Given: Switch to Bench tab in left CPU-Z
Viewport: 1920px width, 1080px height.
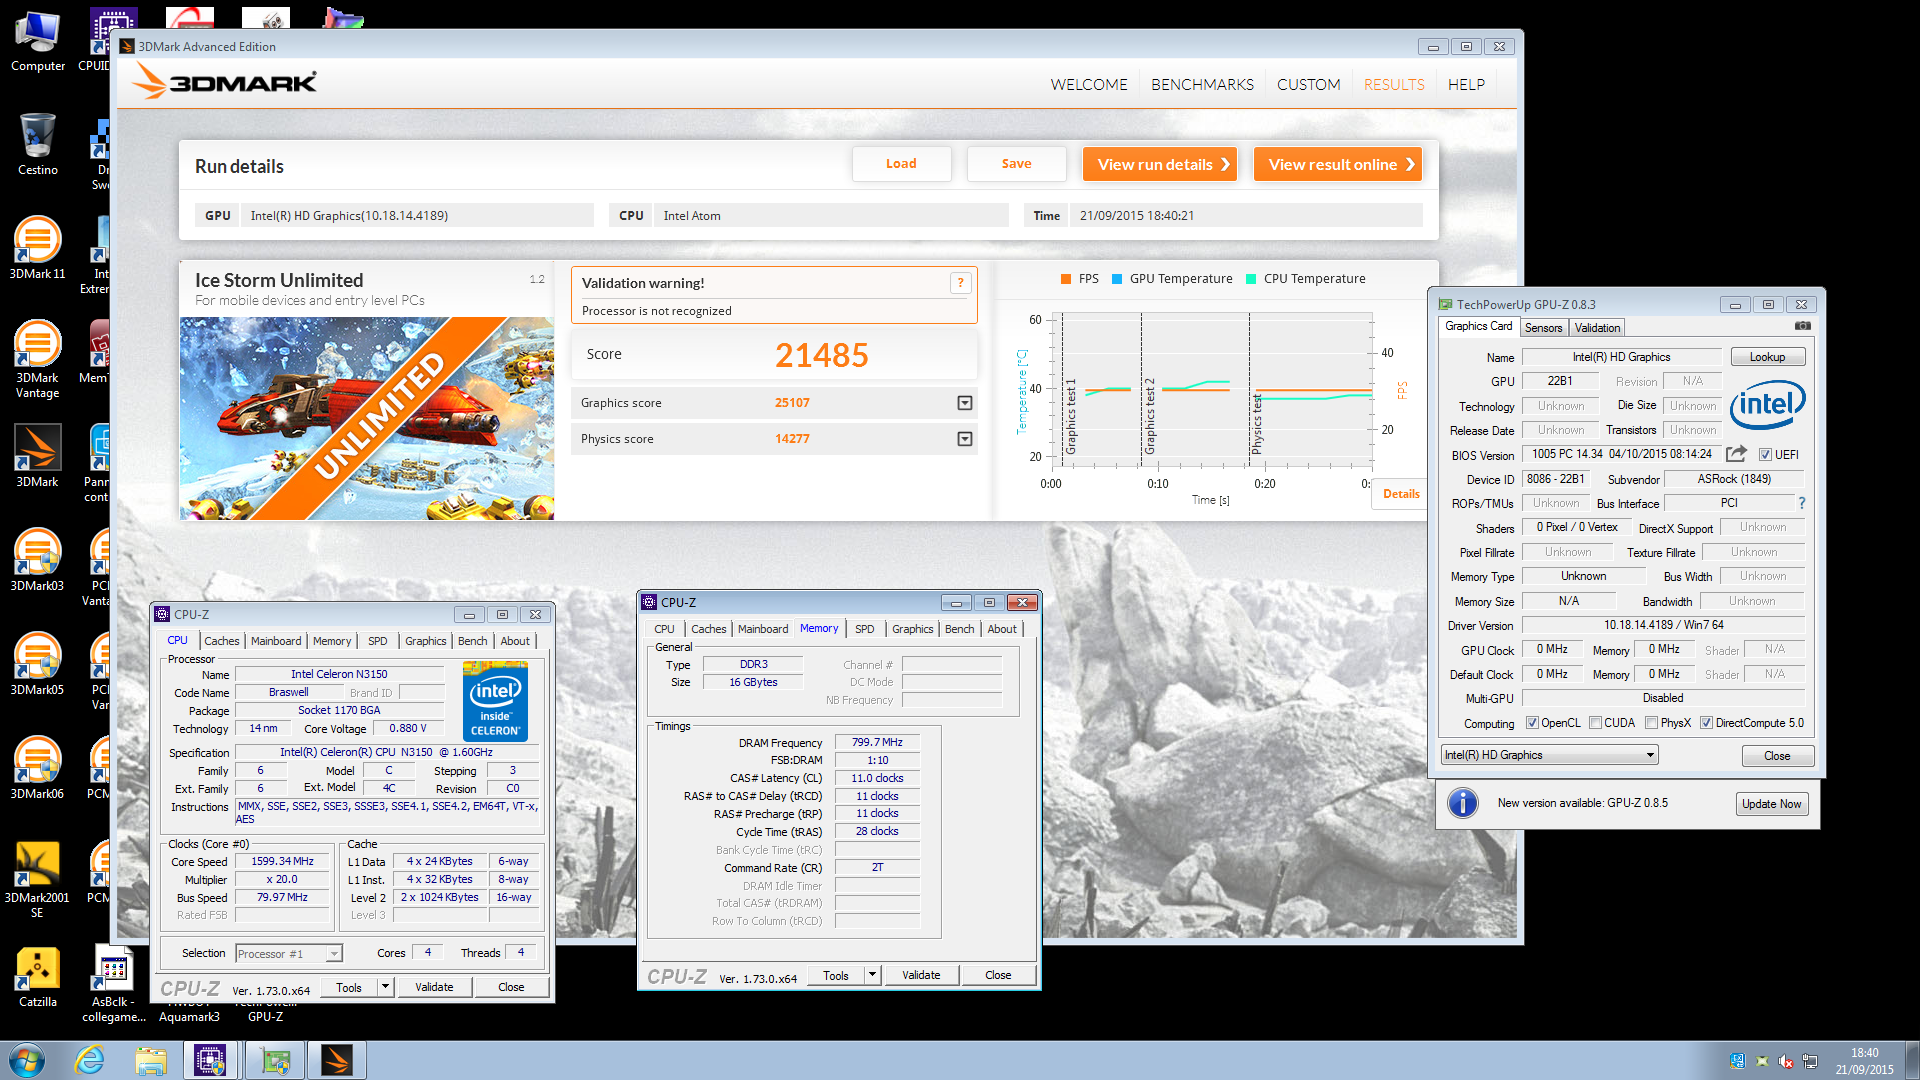Looking at the screenshot, I should (472, 641).
